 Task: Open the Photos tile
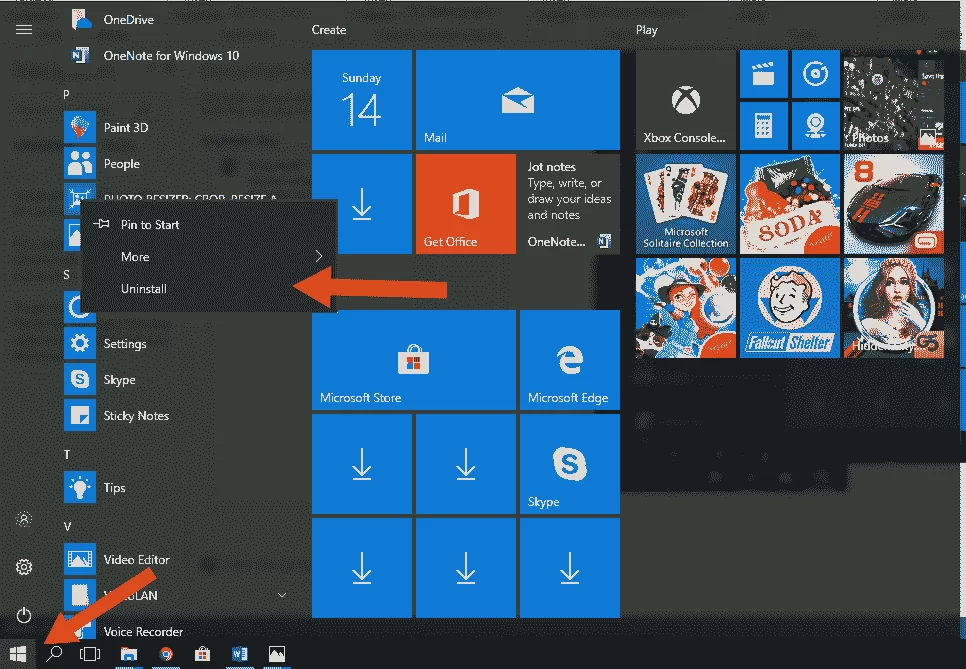[x=893, y=100]
